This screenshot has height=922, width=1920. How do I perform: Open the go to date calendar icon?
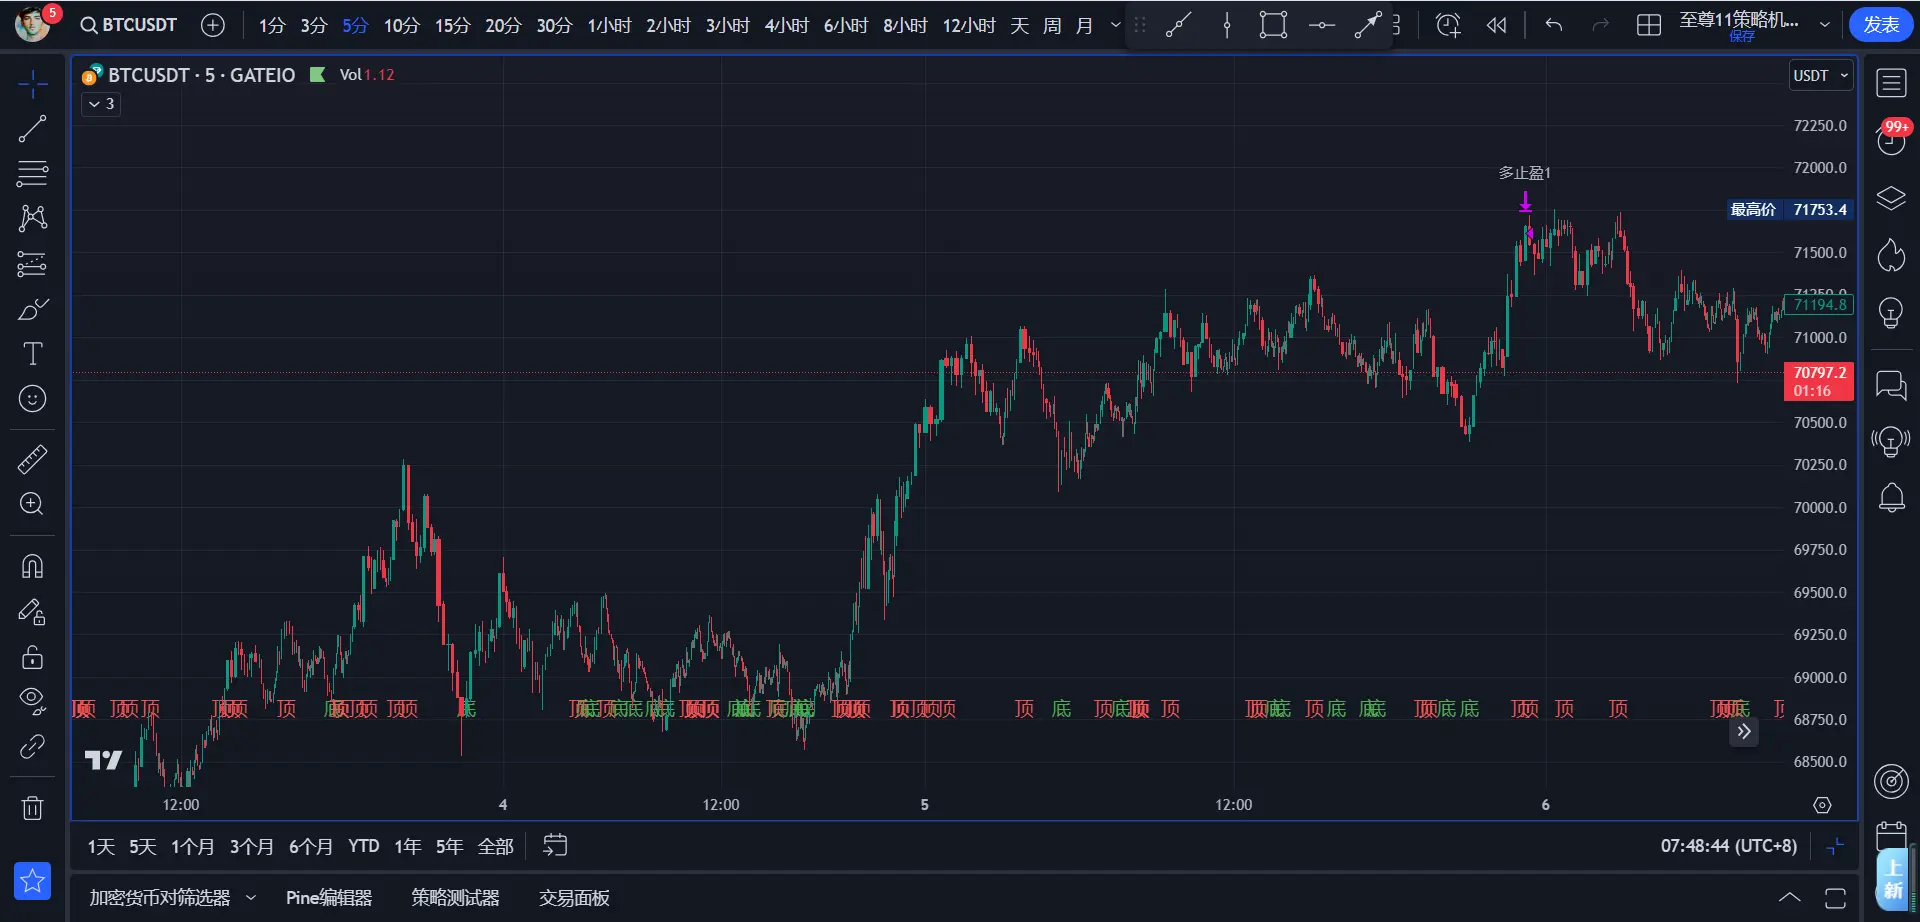[x=555, y=846]
